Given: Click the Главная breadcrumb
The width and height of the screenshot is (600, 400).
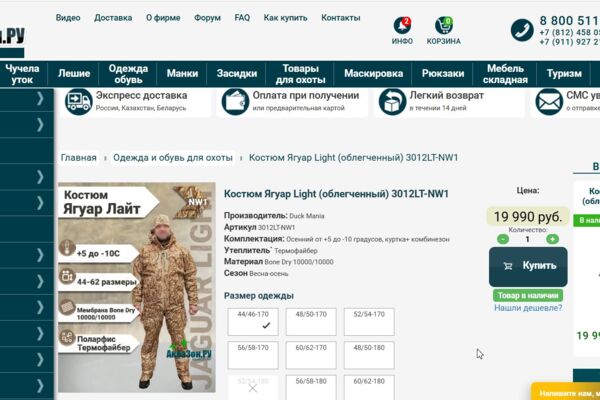Looking at the screenshot, I should coord(78,158).
